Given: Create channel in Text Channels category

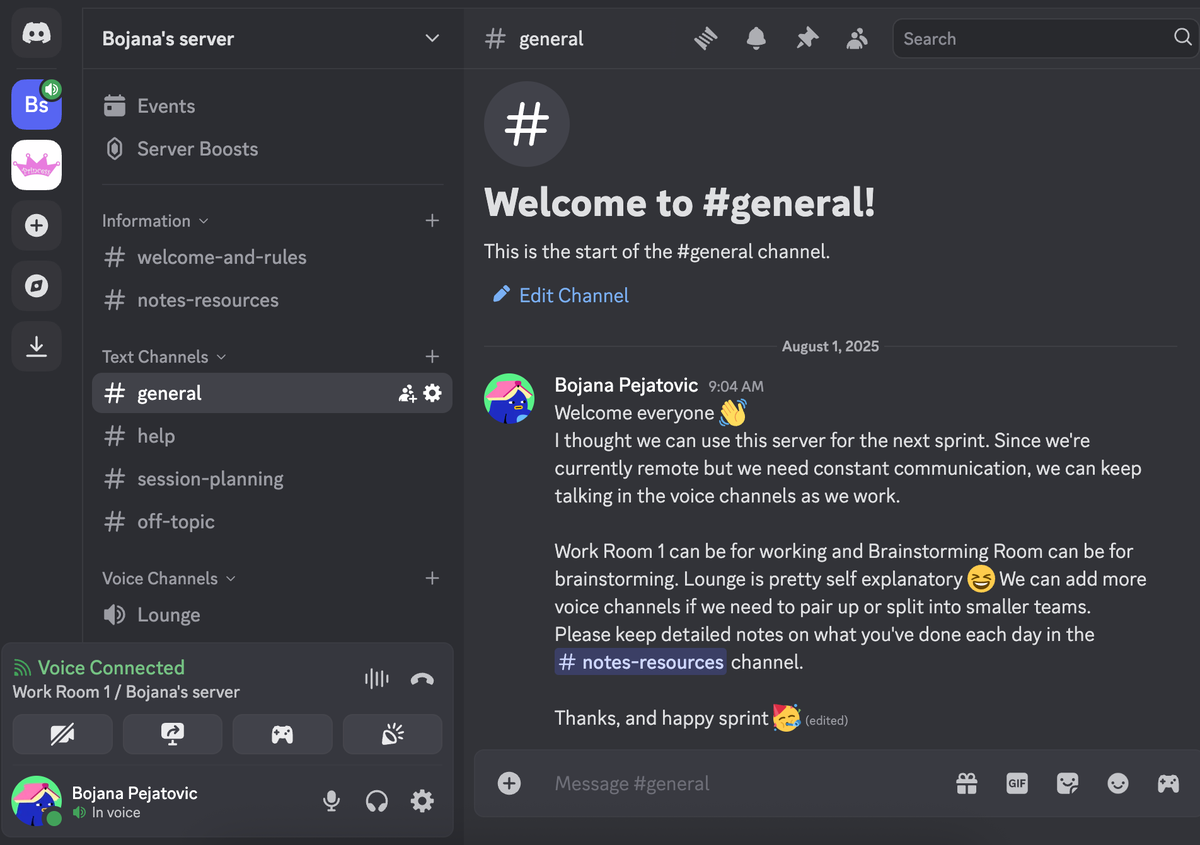Looking at the screenshot, I should (x=432, y=356).
